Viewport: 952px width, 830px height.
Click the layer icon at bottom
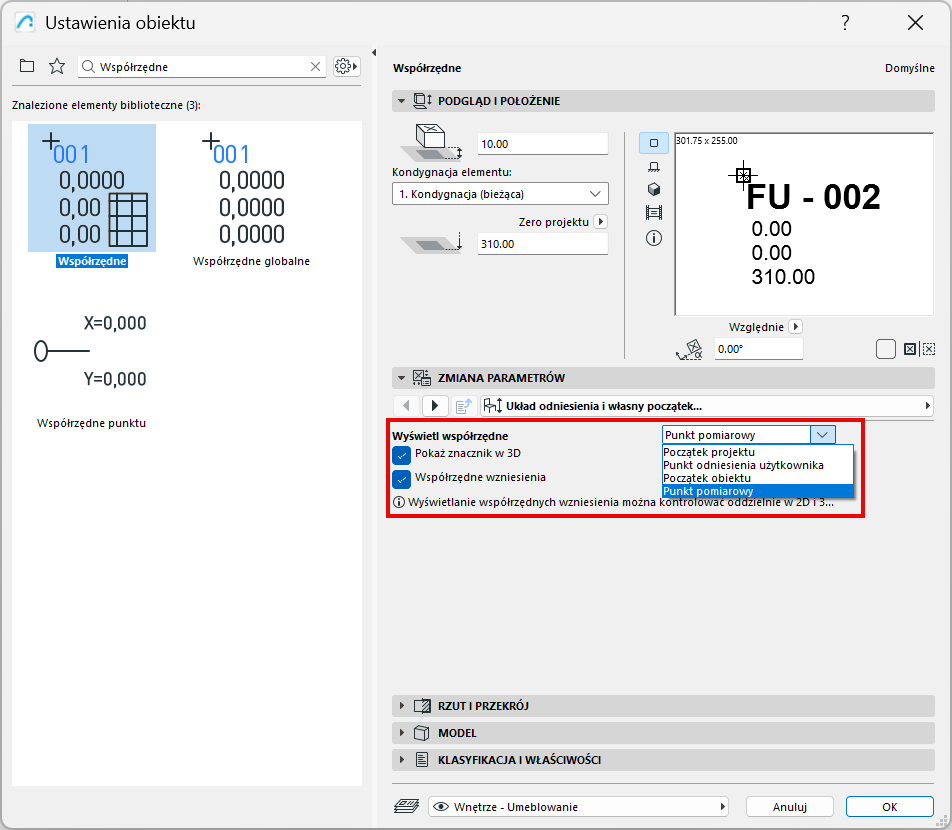[x=406, y=806]
